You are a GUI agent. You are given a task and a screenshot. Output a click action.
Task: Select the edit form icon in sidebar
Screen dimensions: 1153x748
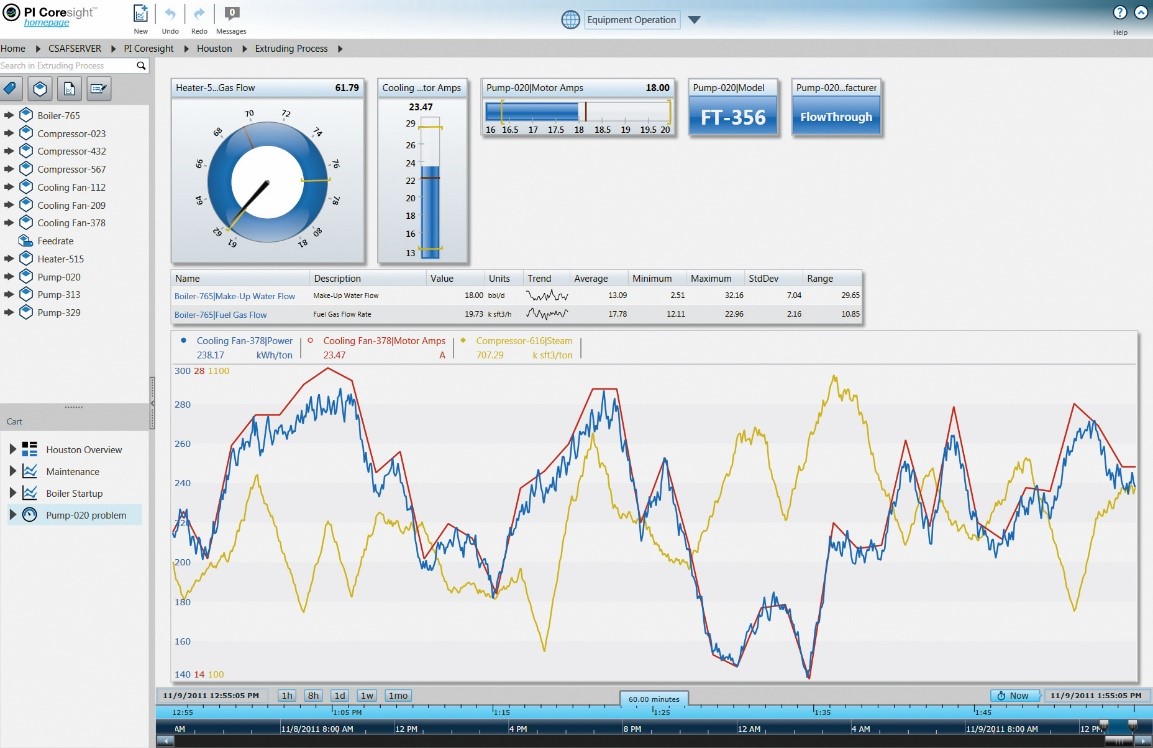pyautogui.click(x=98, y=89)
